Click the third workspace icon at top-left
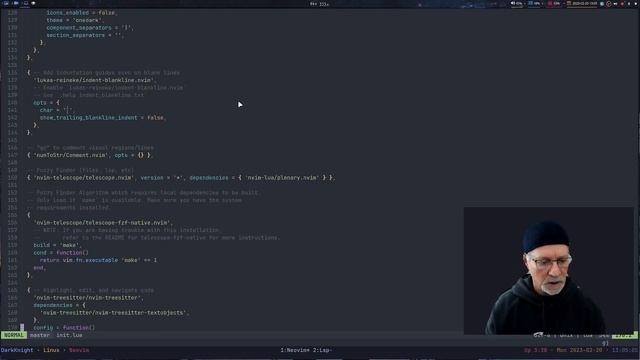This screenshot has width=640, height=360. click(26, 3)
